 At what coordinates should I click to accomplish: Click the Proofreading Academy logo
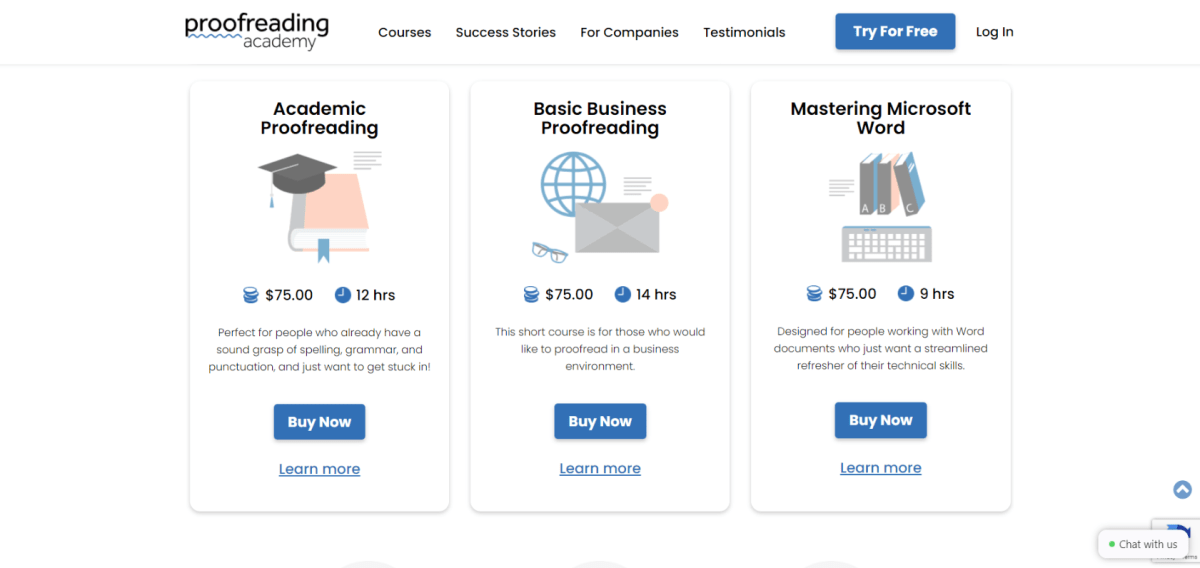(x=257, y=32)
